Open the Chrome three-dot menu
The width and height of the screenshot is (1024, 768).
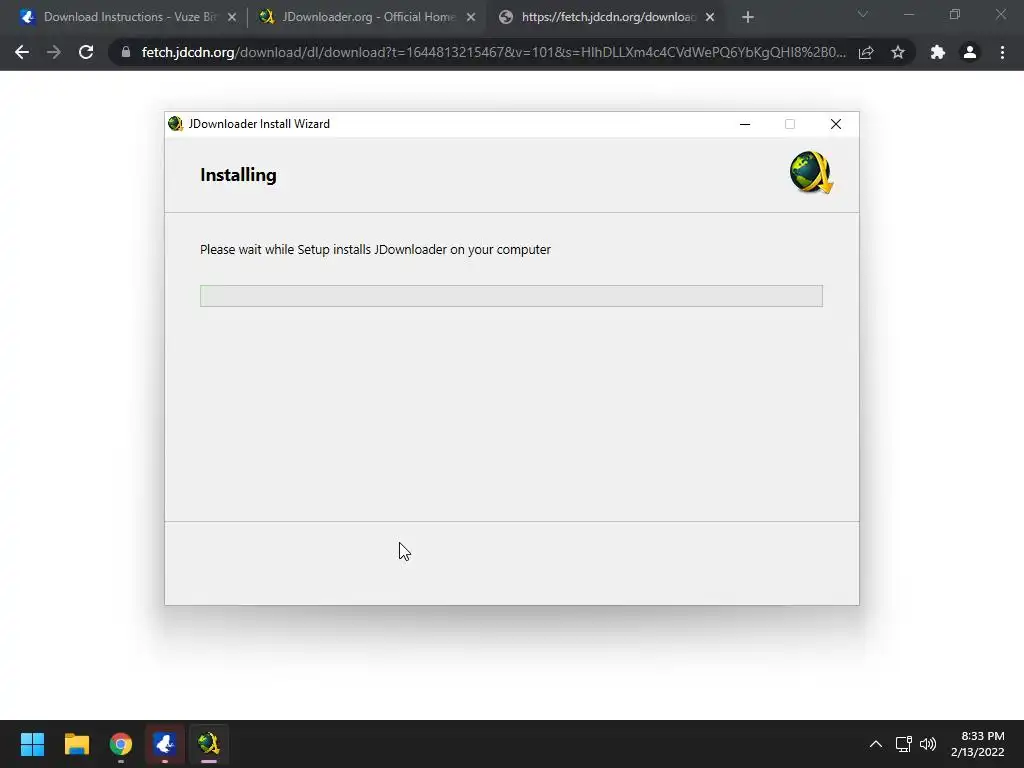click(1002, 52)
